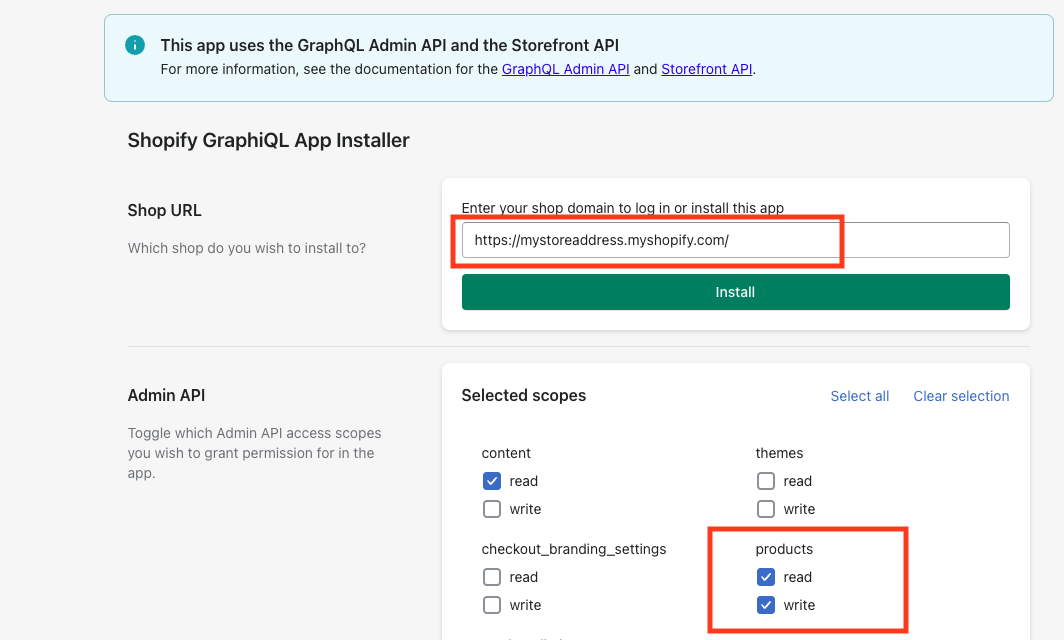Image resolution: width=1064 pixels, height=640 pixels.
Task: Click the info icon in the banner
Action: click(x=134, y=45)
